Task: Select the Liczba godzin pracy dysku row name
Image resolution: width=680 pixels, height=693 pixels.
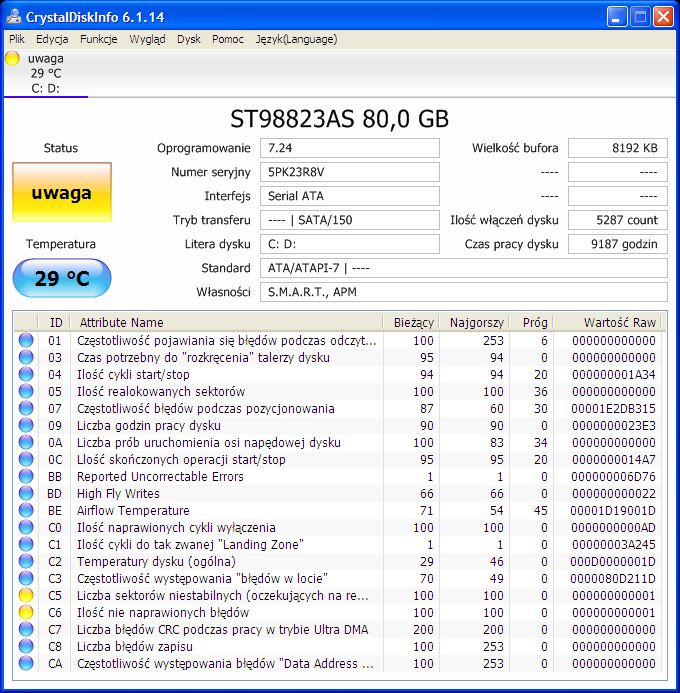Action: [x=148, y=426]
